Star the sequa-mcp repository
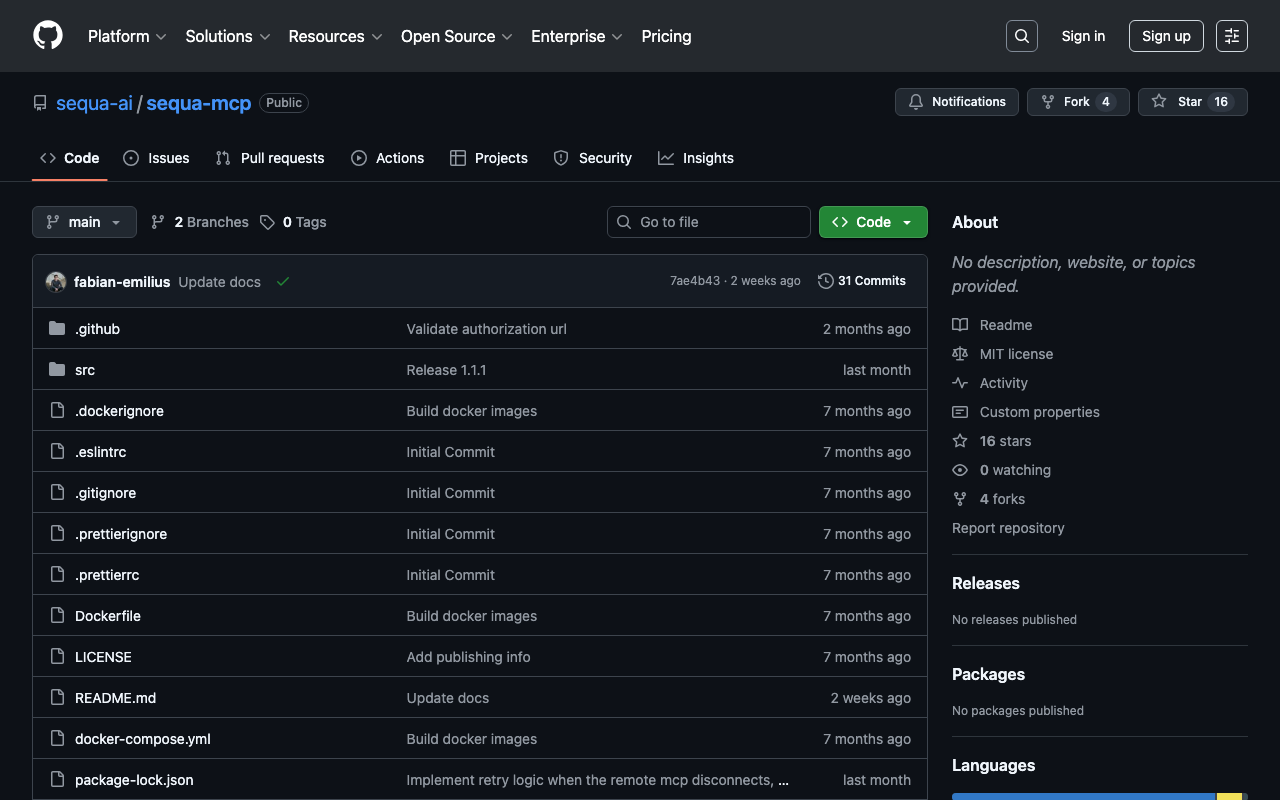 click(1192, 102)
